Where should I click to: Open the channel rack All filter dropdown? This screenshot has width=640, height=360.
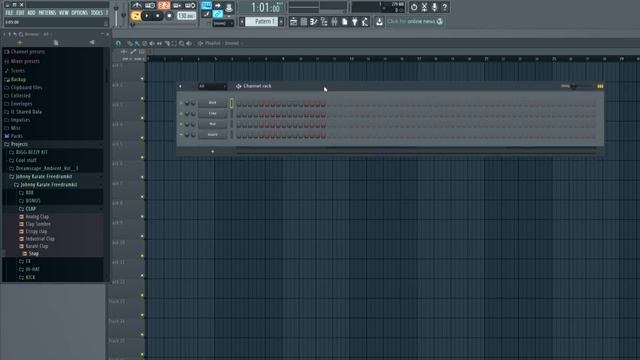(x=212, y=86)
